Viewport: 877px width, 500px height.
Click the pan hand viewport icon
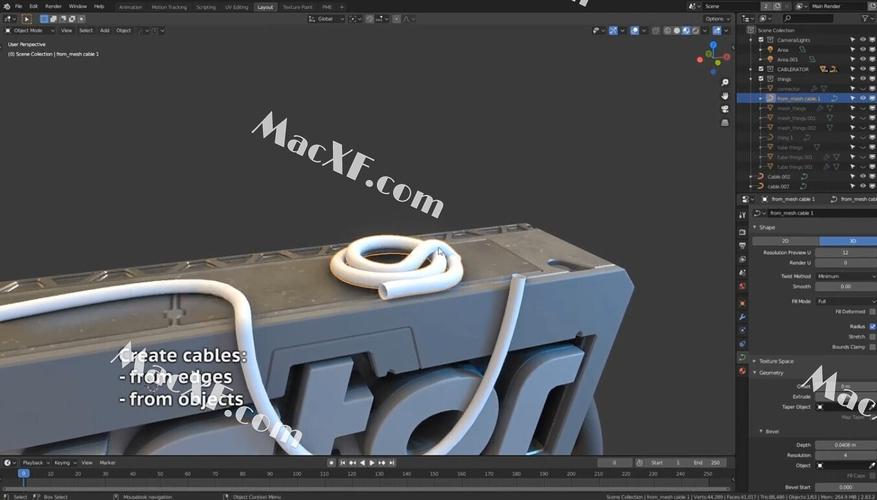point(725,96)
